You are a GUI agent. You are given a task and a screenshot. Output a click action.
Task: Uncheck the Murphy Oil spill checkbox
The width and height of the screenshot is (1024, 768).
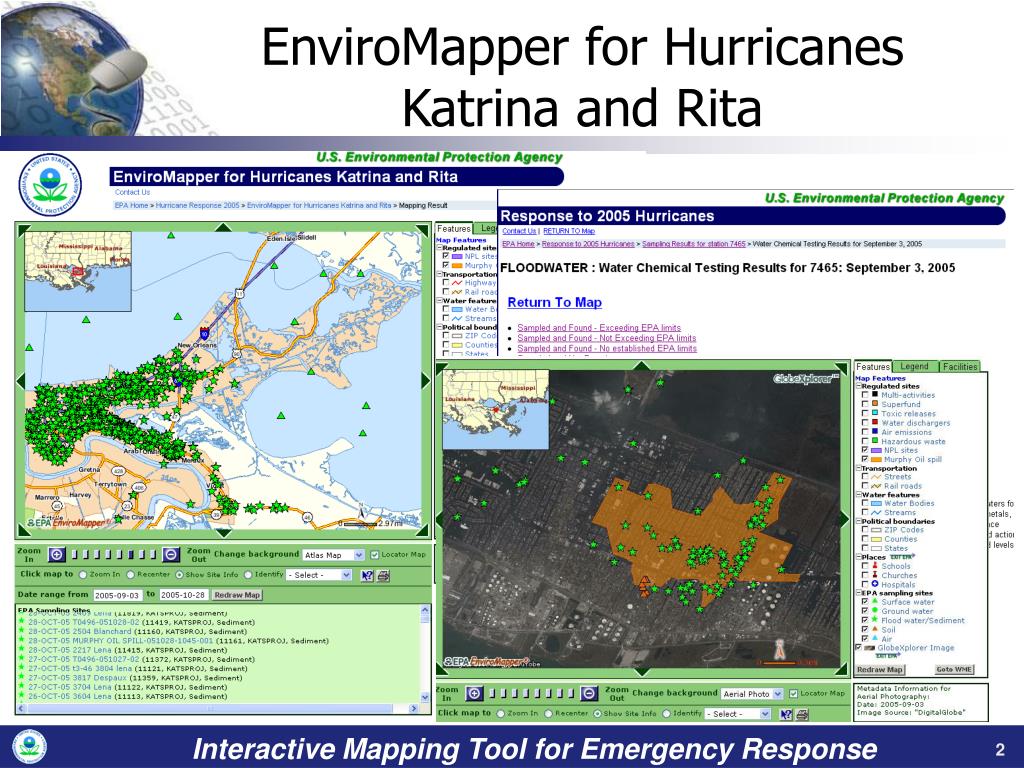865,459
